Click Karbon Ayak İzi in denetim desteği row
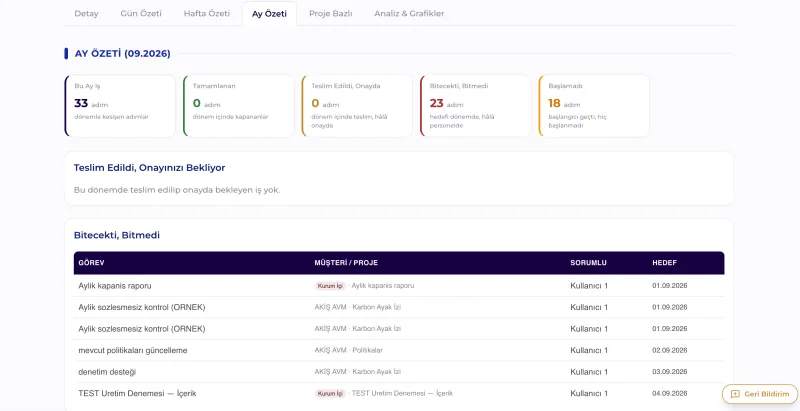 377,372
